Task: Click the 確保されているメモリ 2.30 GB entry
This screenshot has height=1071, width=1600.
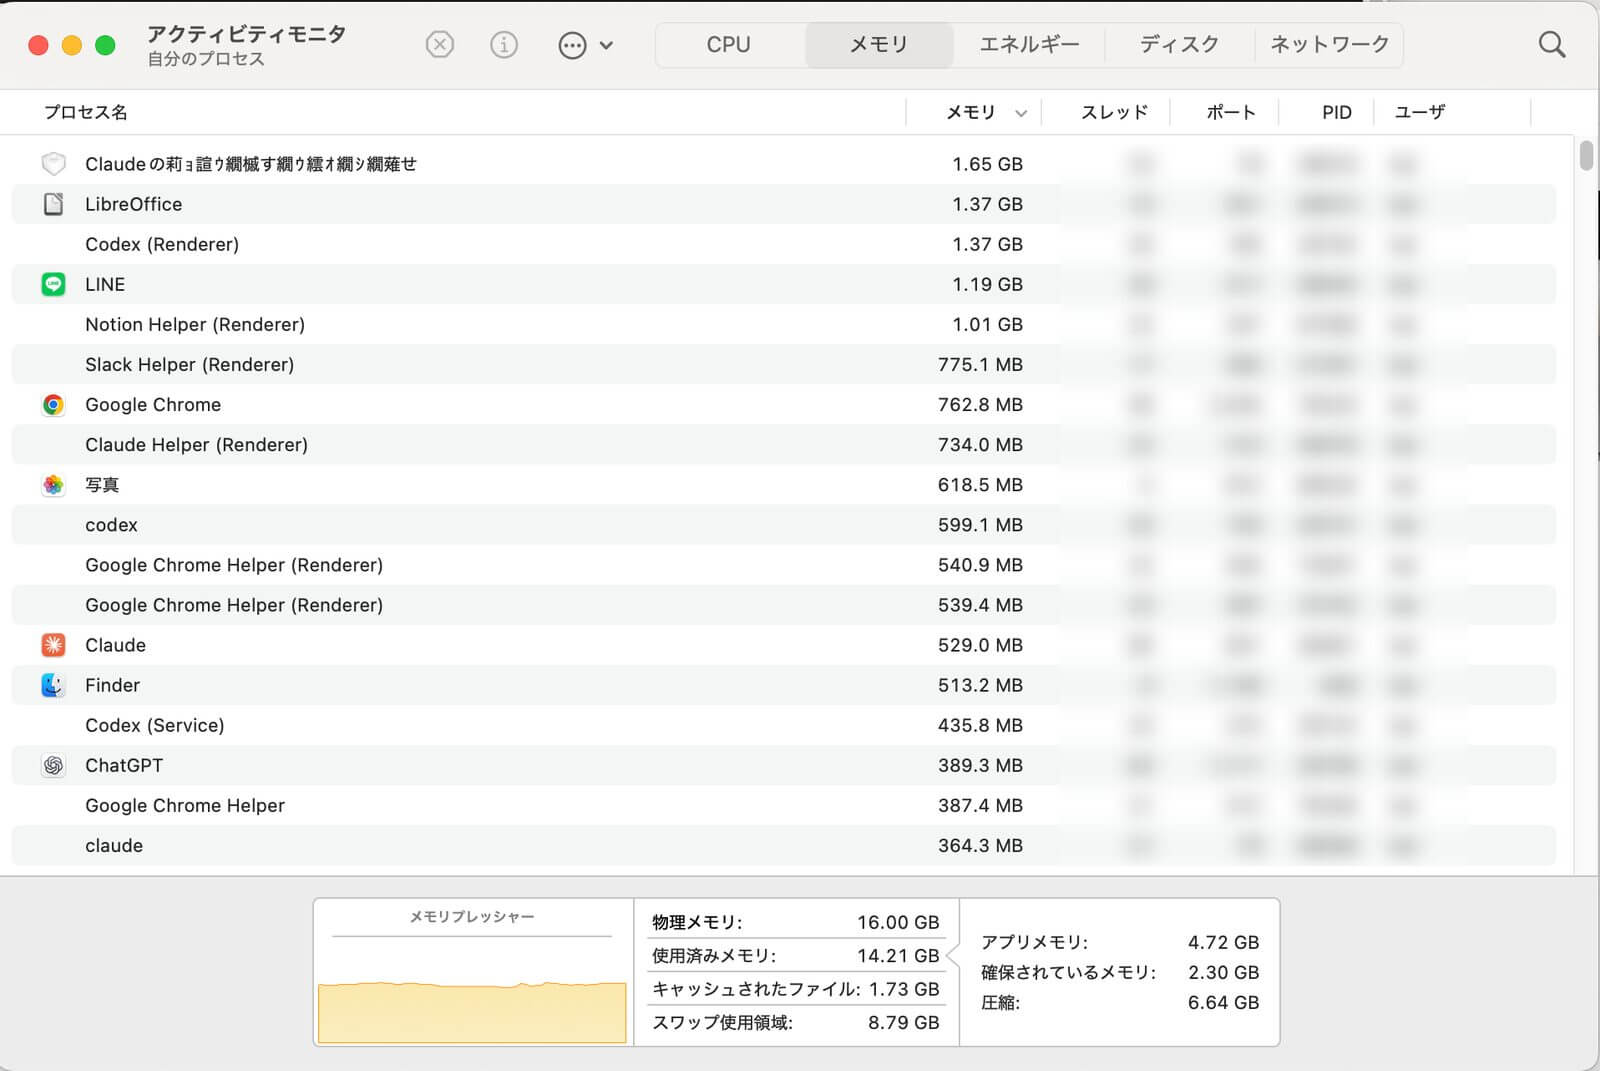Action: [1120, 972]
